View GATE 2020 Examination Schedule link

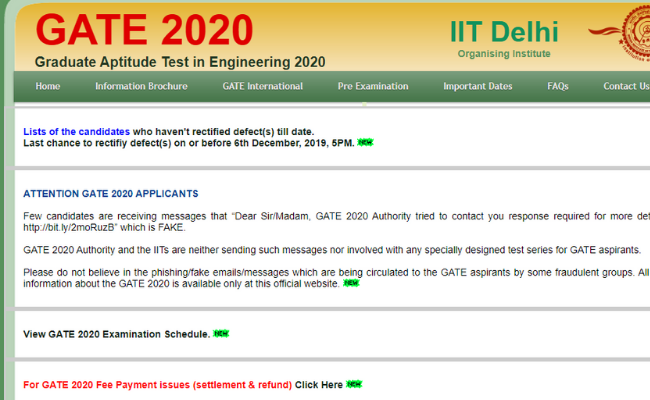(116, 334)
